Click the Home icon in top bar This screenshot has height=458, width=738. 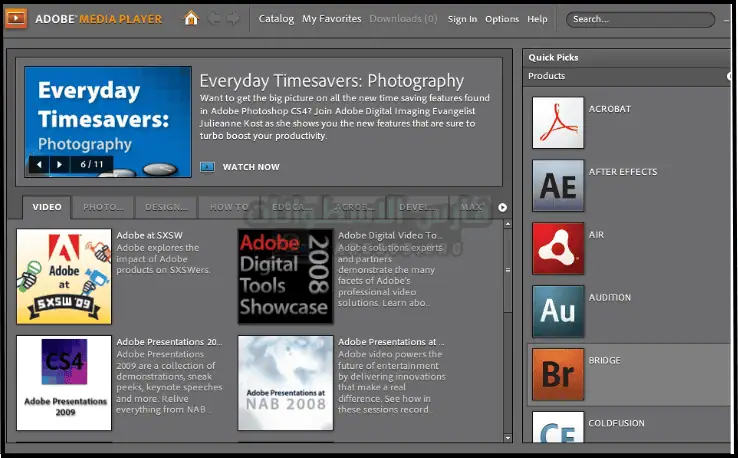click(x=191, y=18)
